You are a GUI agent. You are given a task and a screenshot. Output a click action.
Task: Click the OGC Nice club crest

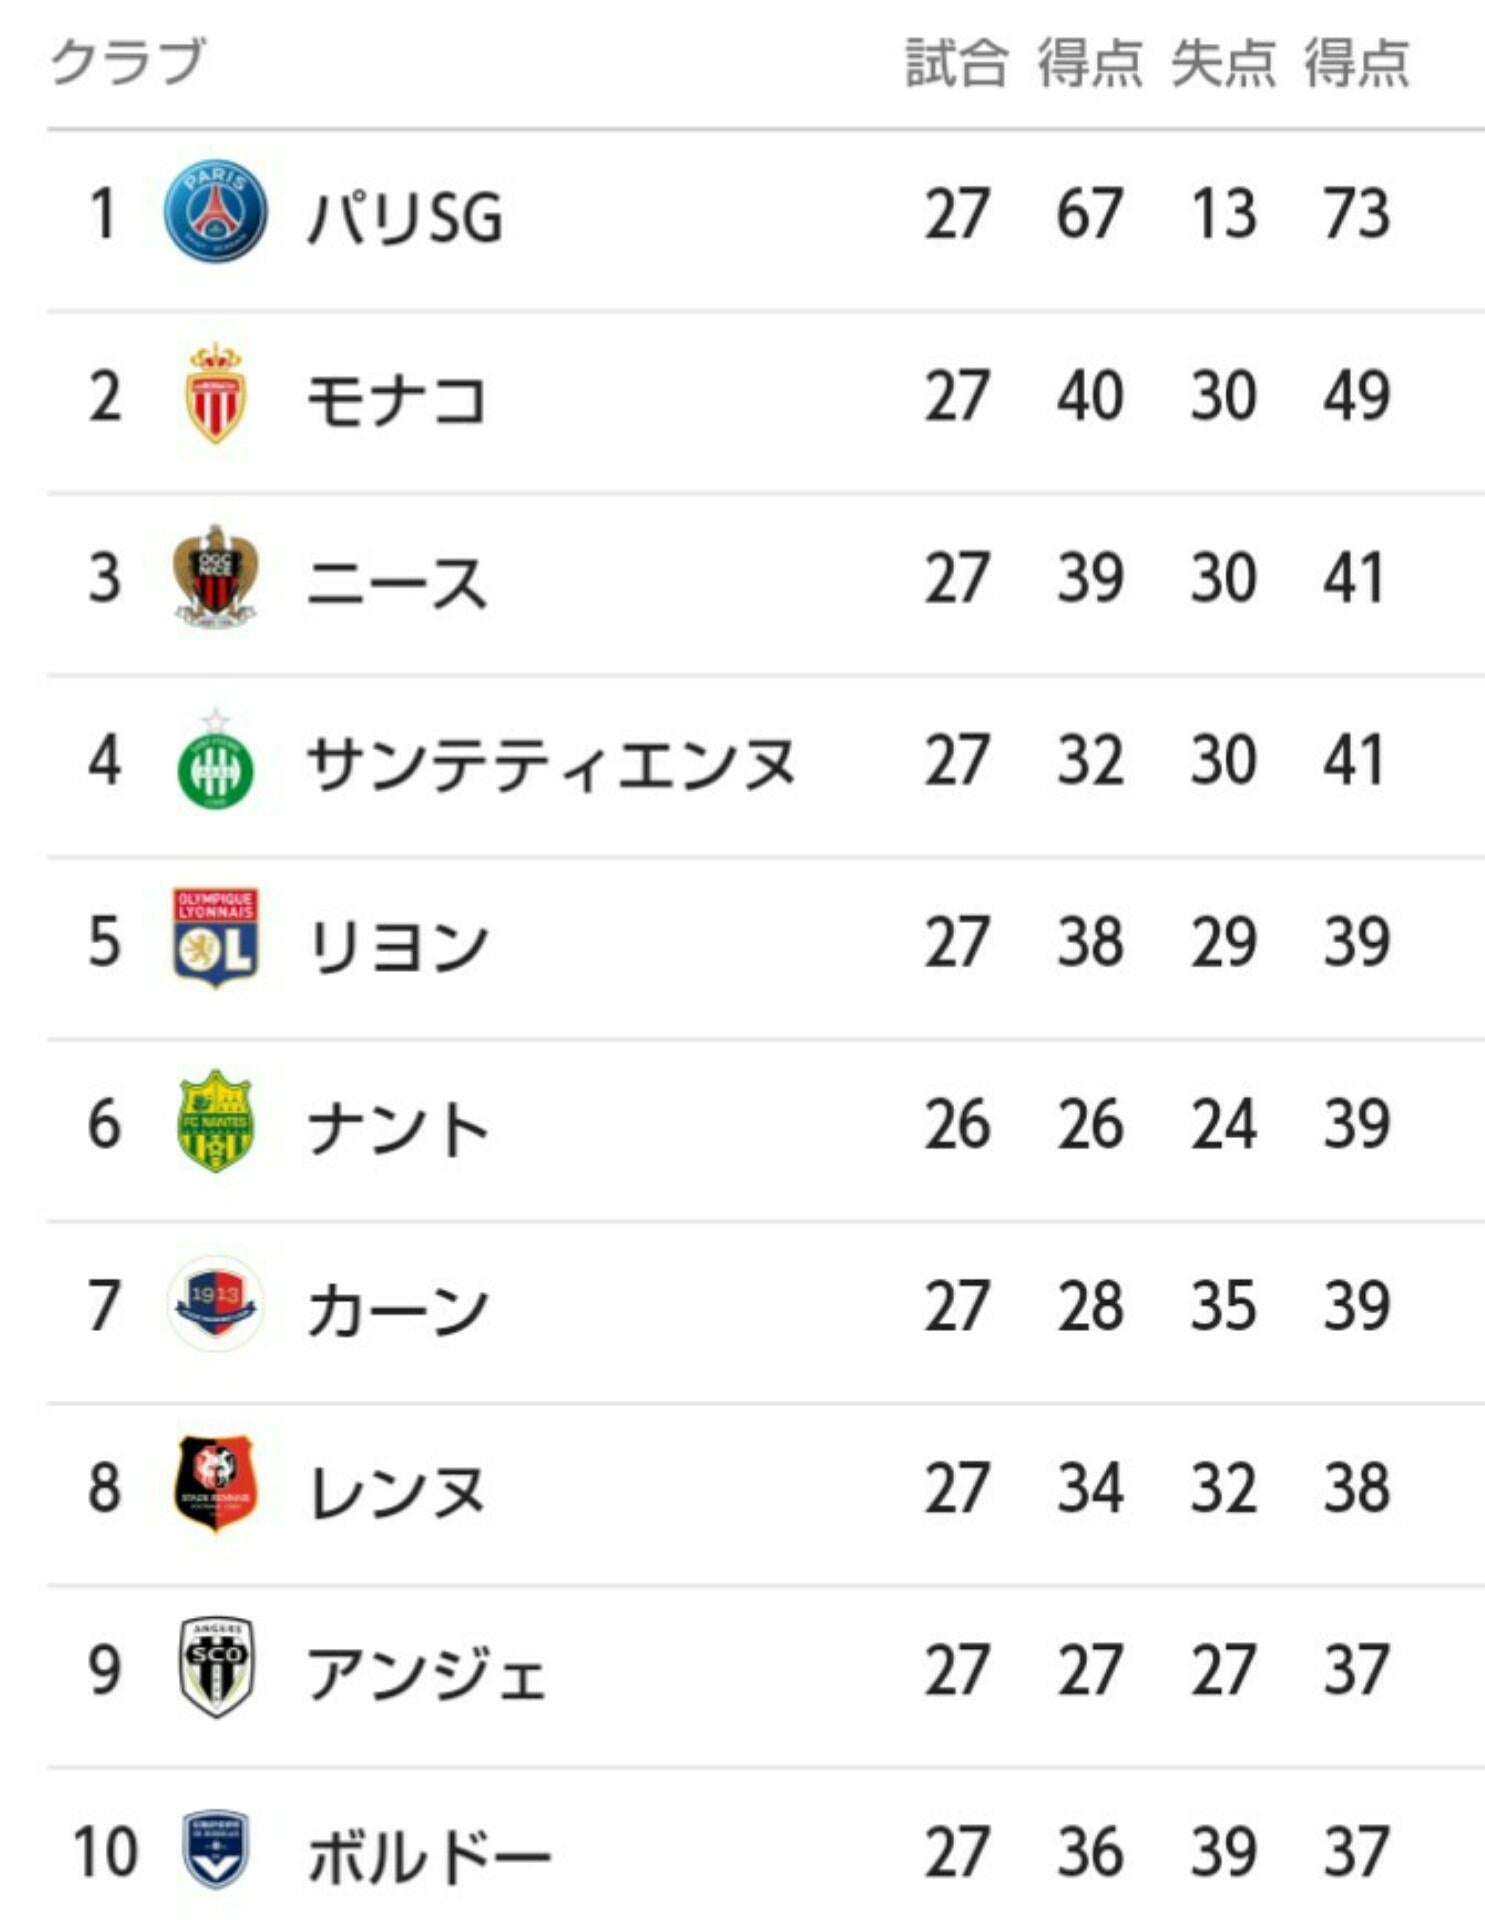click(x=215, y=576)
